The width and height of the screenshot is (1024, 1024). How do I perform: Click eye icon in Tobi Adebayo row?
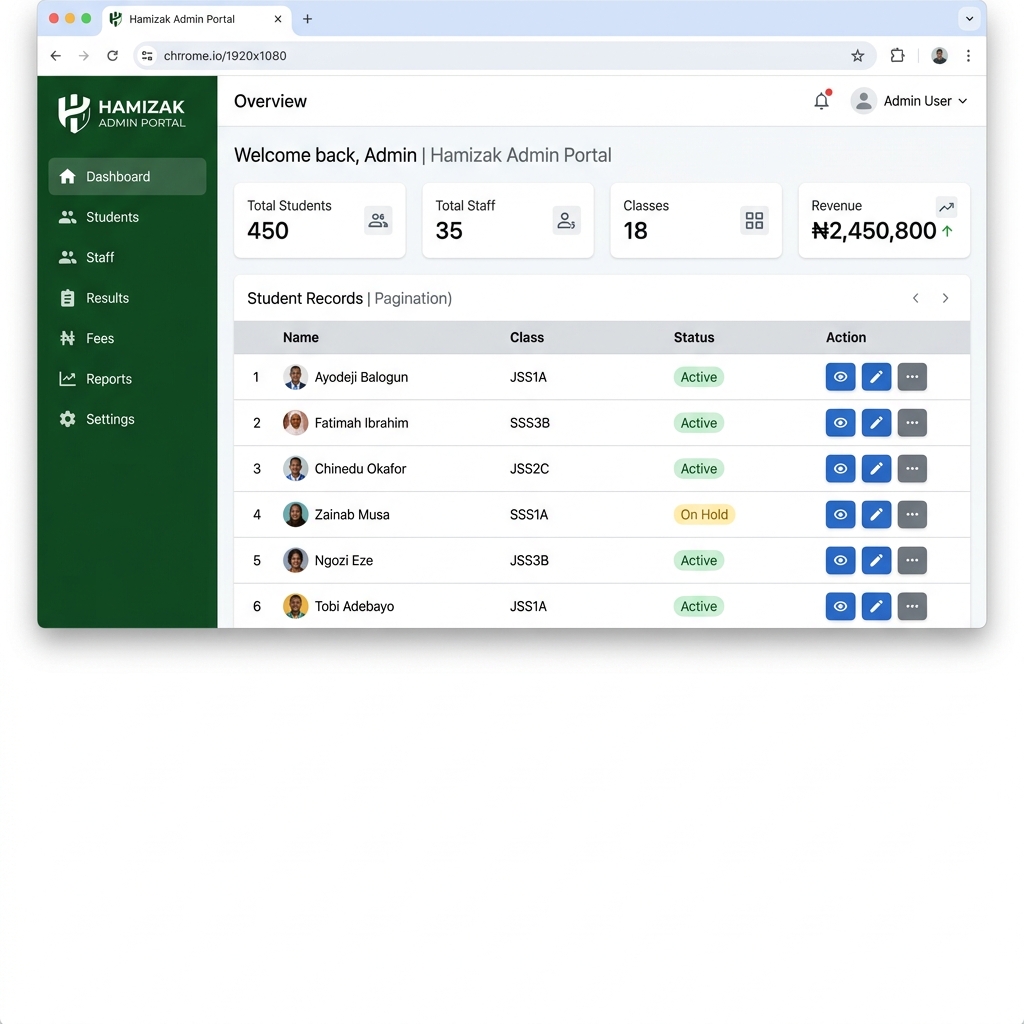[840, 606]
